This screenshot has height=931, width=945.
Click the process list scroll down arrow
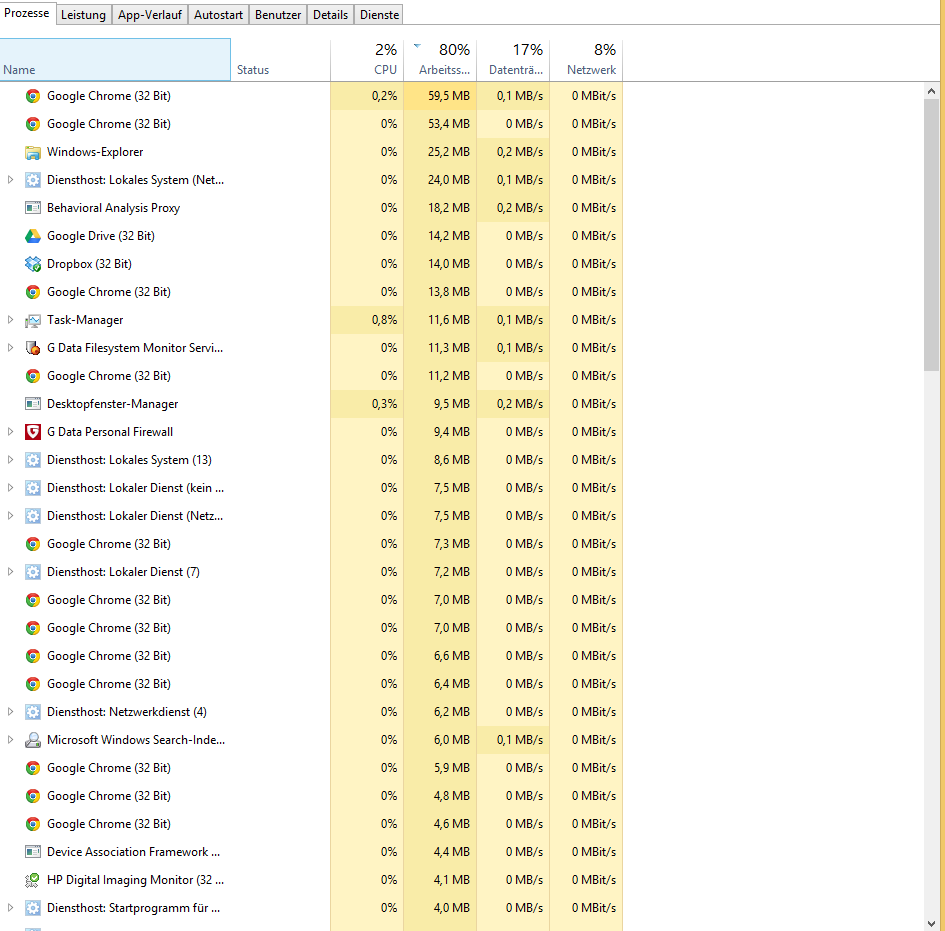coord(931,923)
